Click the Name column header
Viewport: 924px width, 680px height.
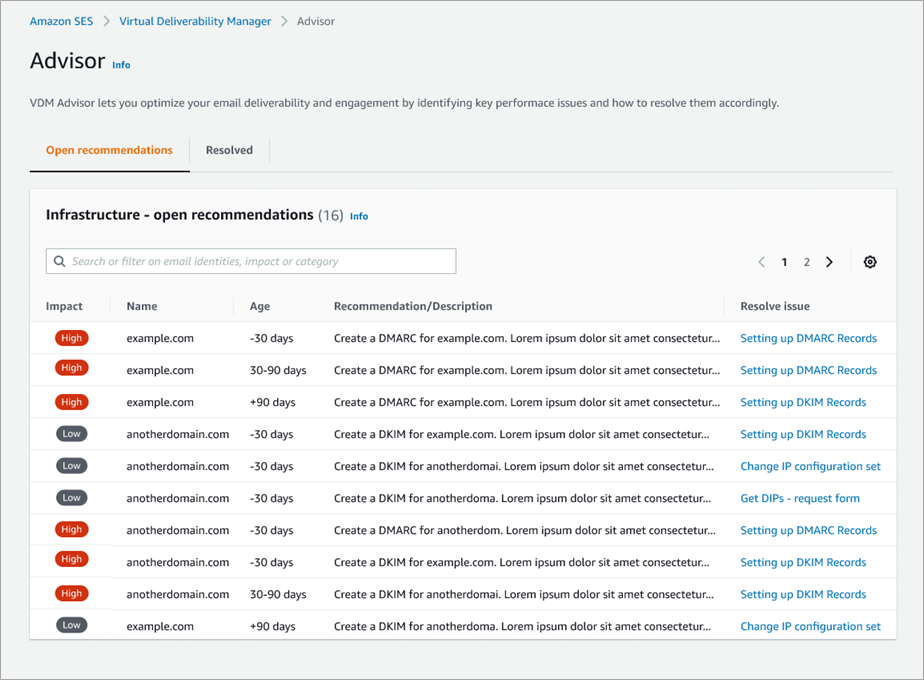[142, 306]
